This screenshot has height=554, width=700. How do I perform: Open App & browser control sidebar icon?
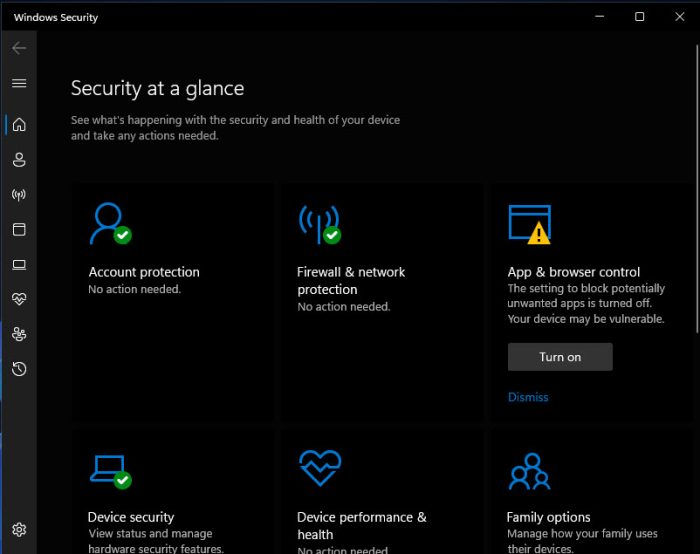(19, 229)
